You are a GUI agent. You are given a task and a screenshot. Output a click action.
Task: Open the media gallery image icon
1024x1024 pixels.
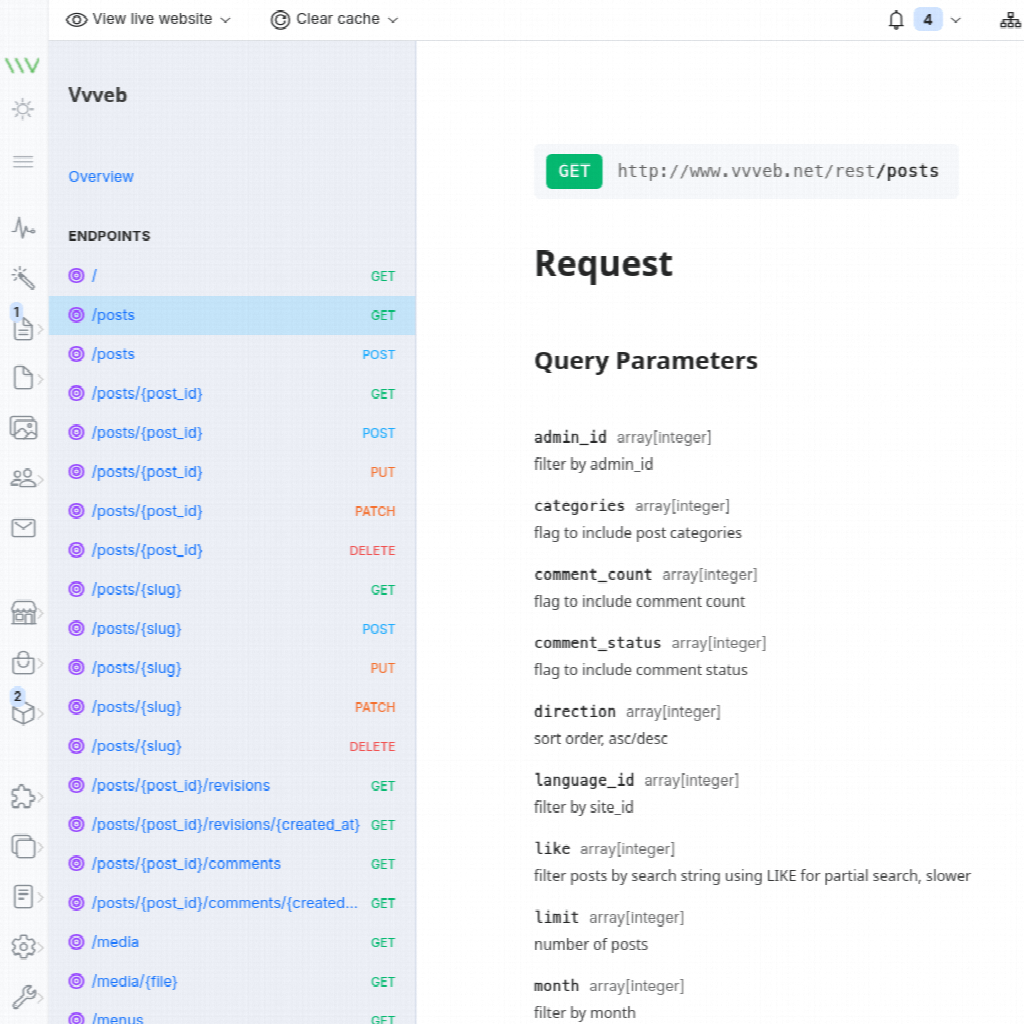click(23, 428)
